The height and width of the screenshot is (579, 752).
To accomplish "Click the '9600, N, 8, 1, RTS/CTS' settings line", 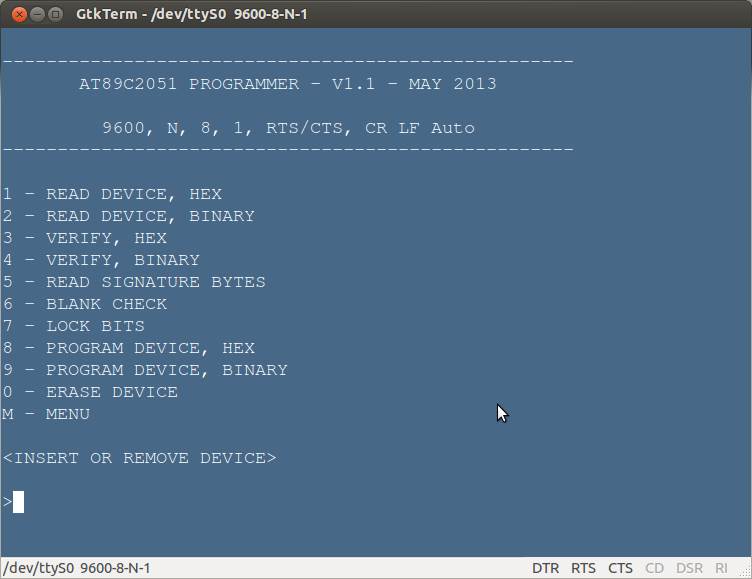I will click(288, 128).
